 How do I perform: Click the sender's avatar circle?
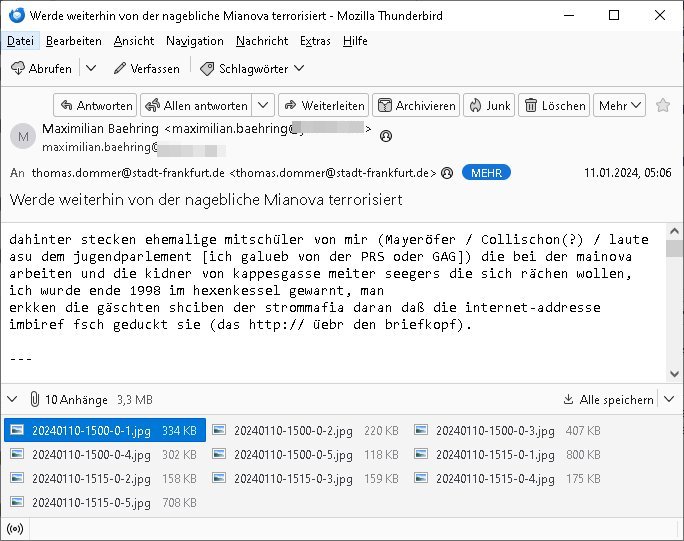click(x=23, y=135)
